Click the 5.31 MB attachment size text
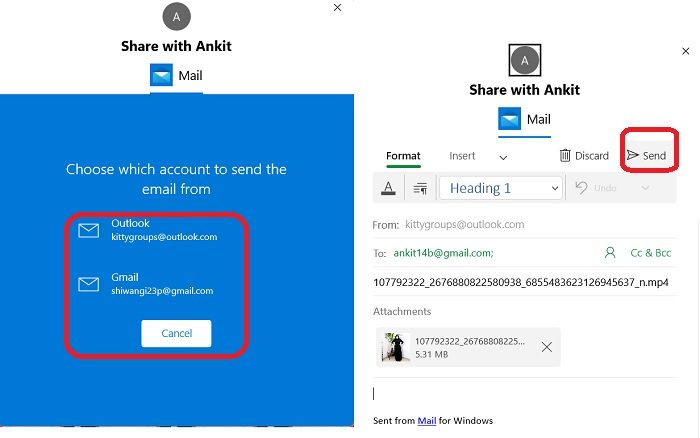 coord(431,355)
